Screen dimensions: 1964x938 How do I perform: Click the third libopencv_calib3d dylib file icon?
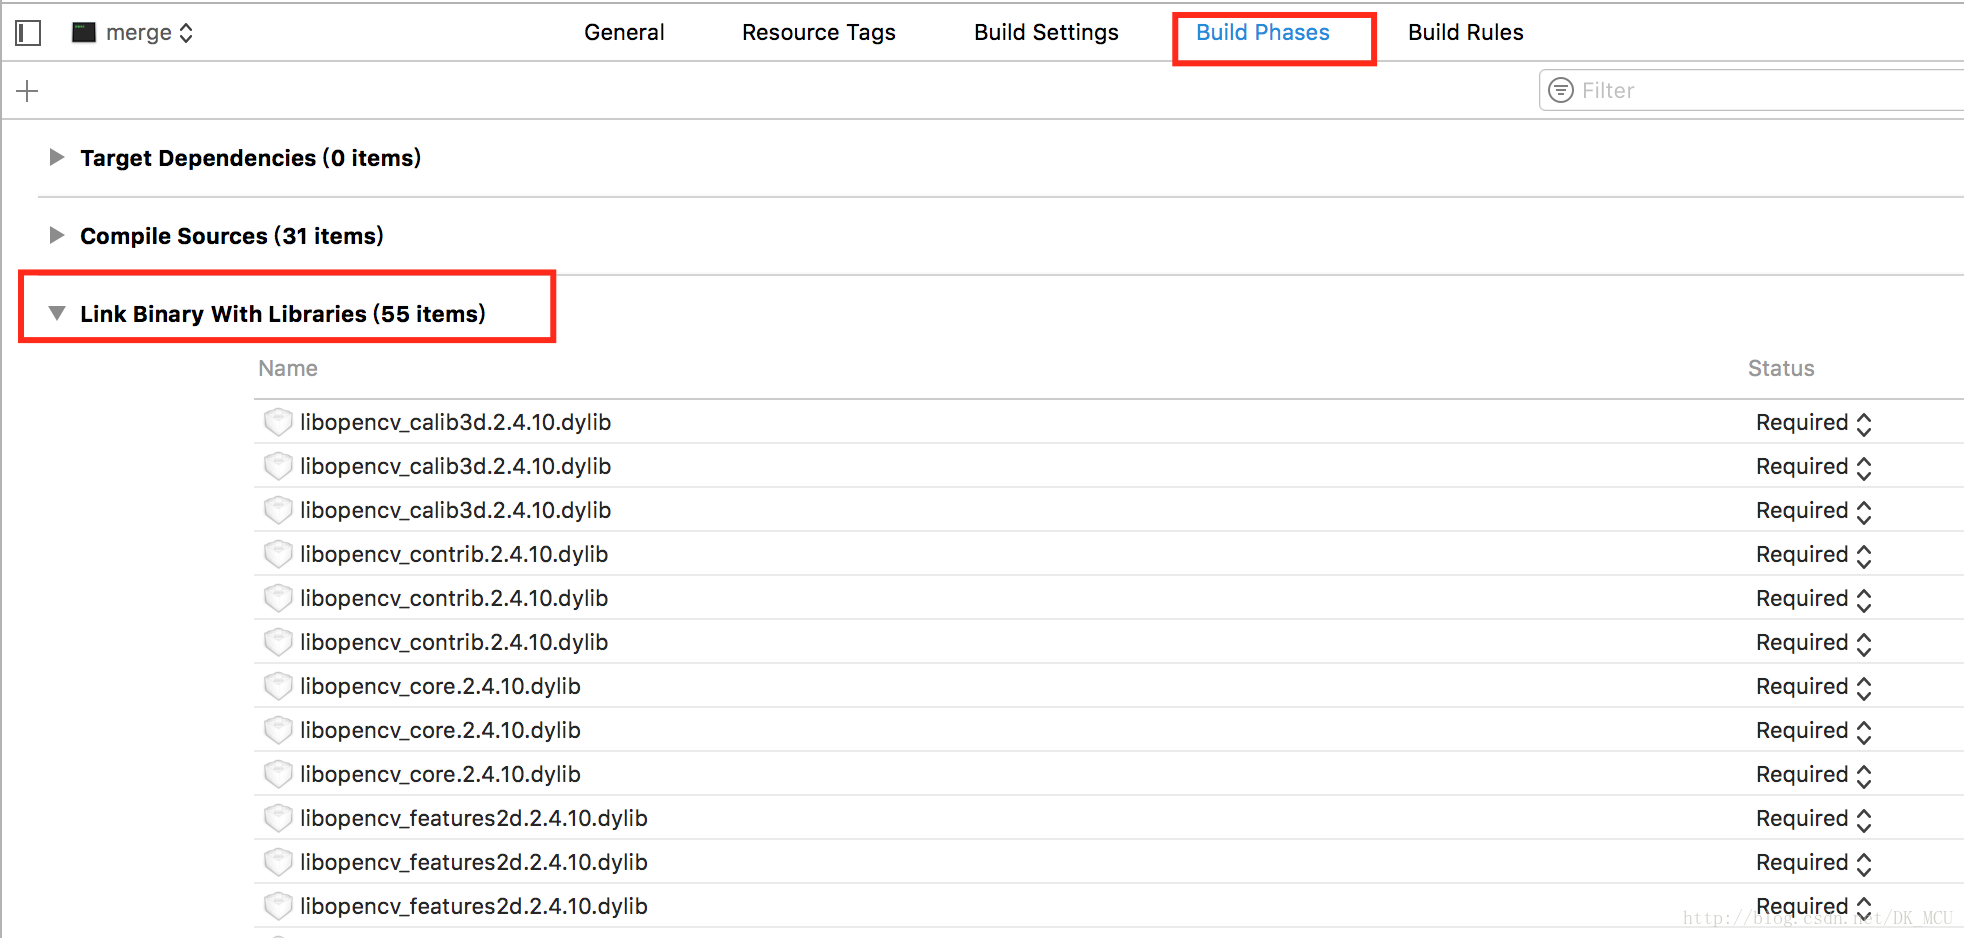point(278,510)
